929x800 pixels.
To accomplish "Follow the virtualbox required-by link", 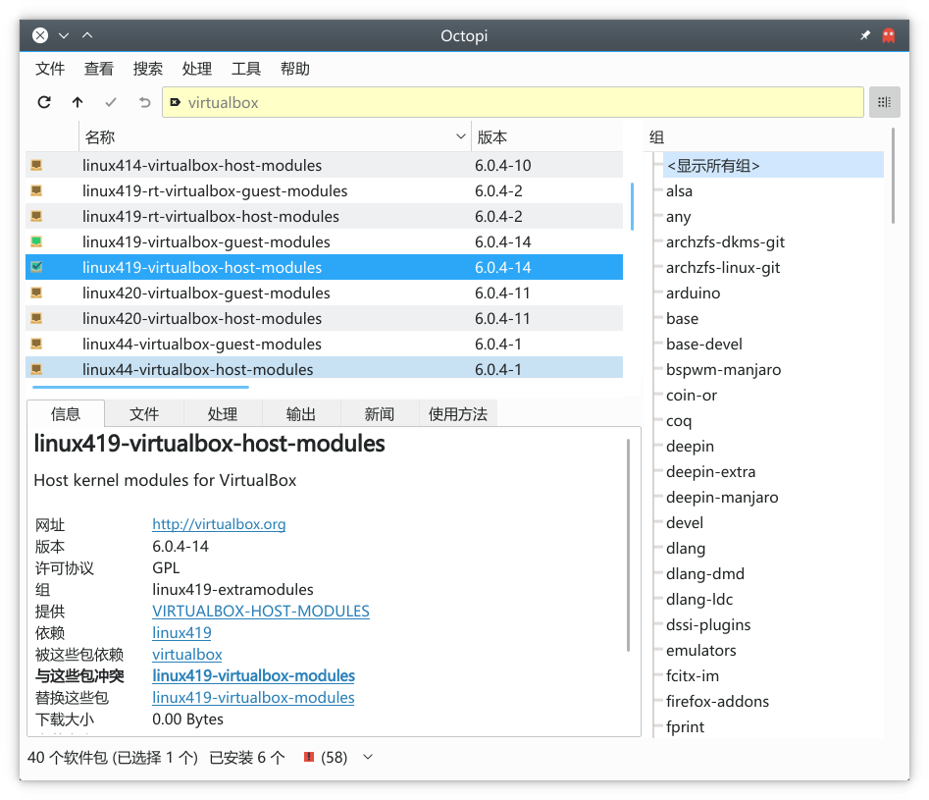I will click(x=187, y=654).
